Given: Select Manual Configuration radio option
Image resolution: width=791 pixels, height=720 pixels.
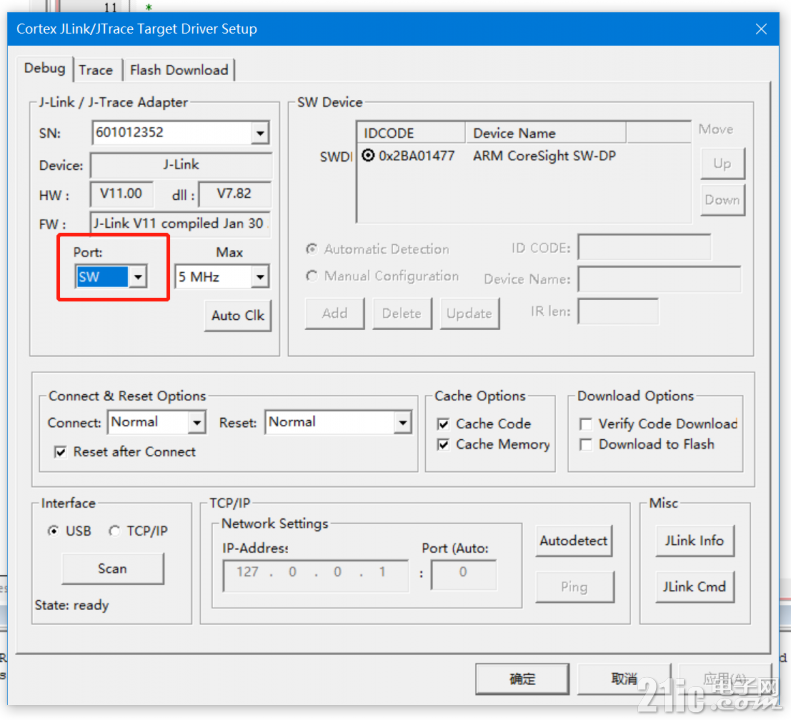Looking at the screenshot, I should 312,276.
